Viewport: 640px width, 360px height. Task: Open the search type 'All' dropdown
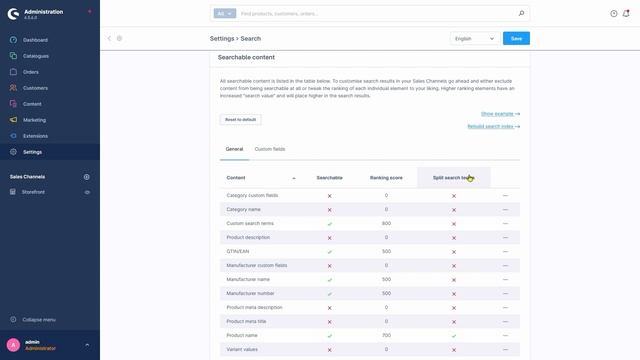tap(224, 13)
